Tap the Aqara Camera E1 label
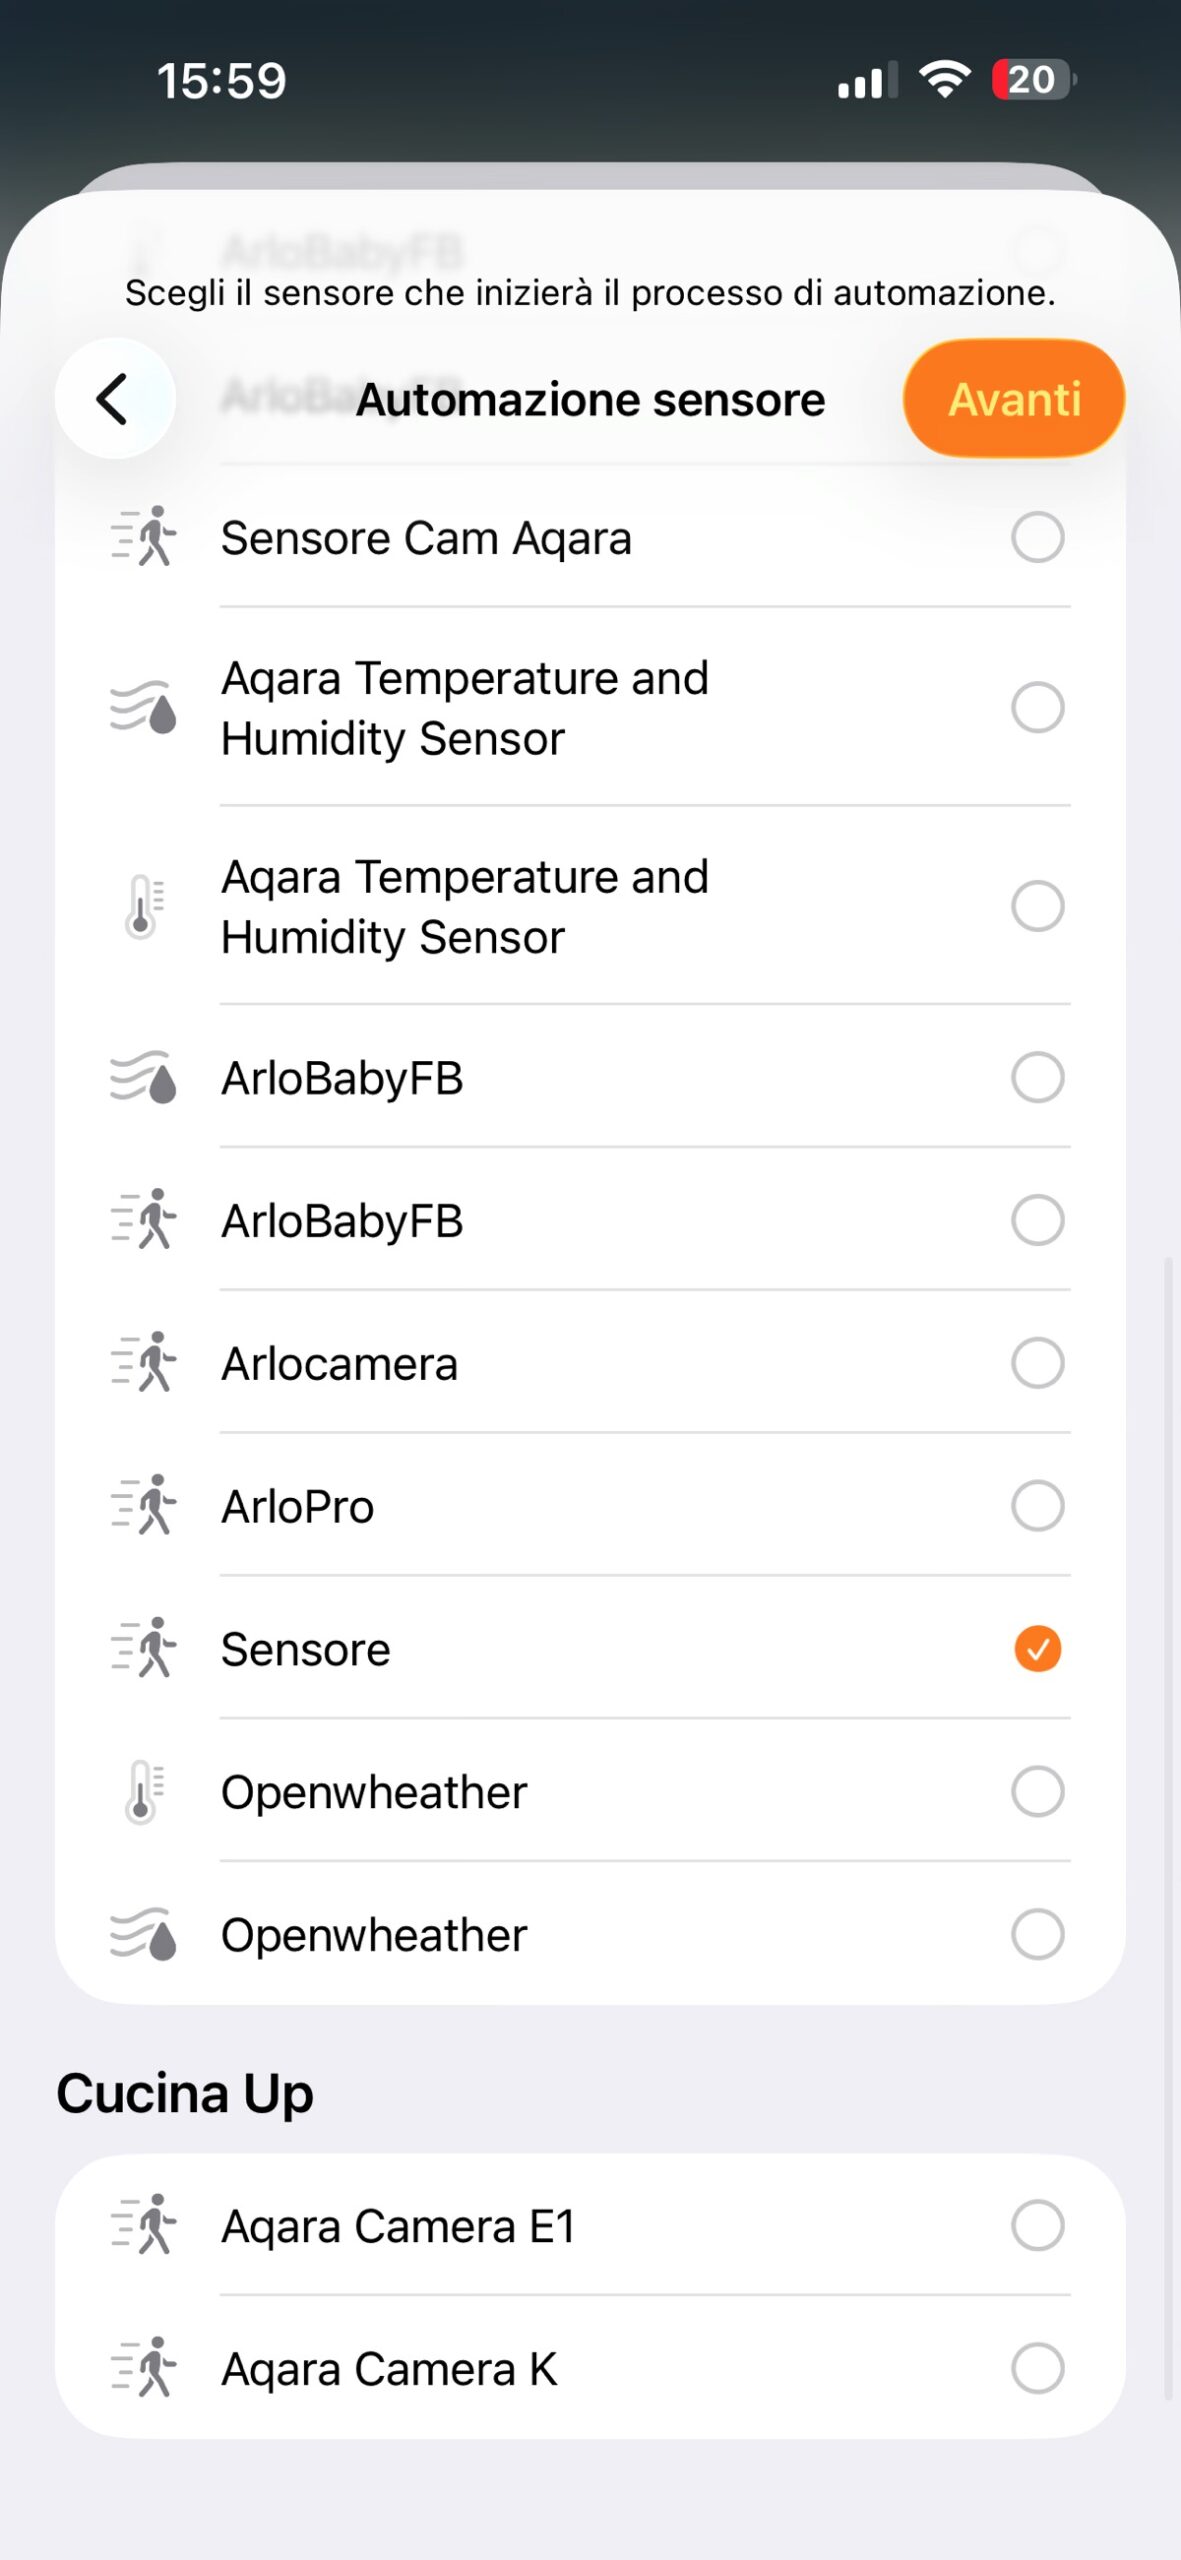The height and width of the screenshot is (2560, 1181). 398,2227
